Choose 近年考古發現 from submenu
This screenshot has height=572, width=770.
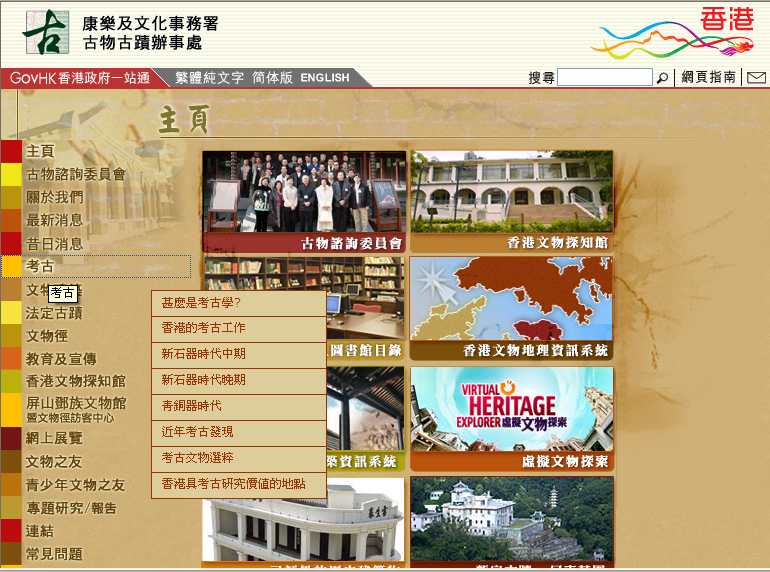click(239, 432)
